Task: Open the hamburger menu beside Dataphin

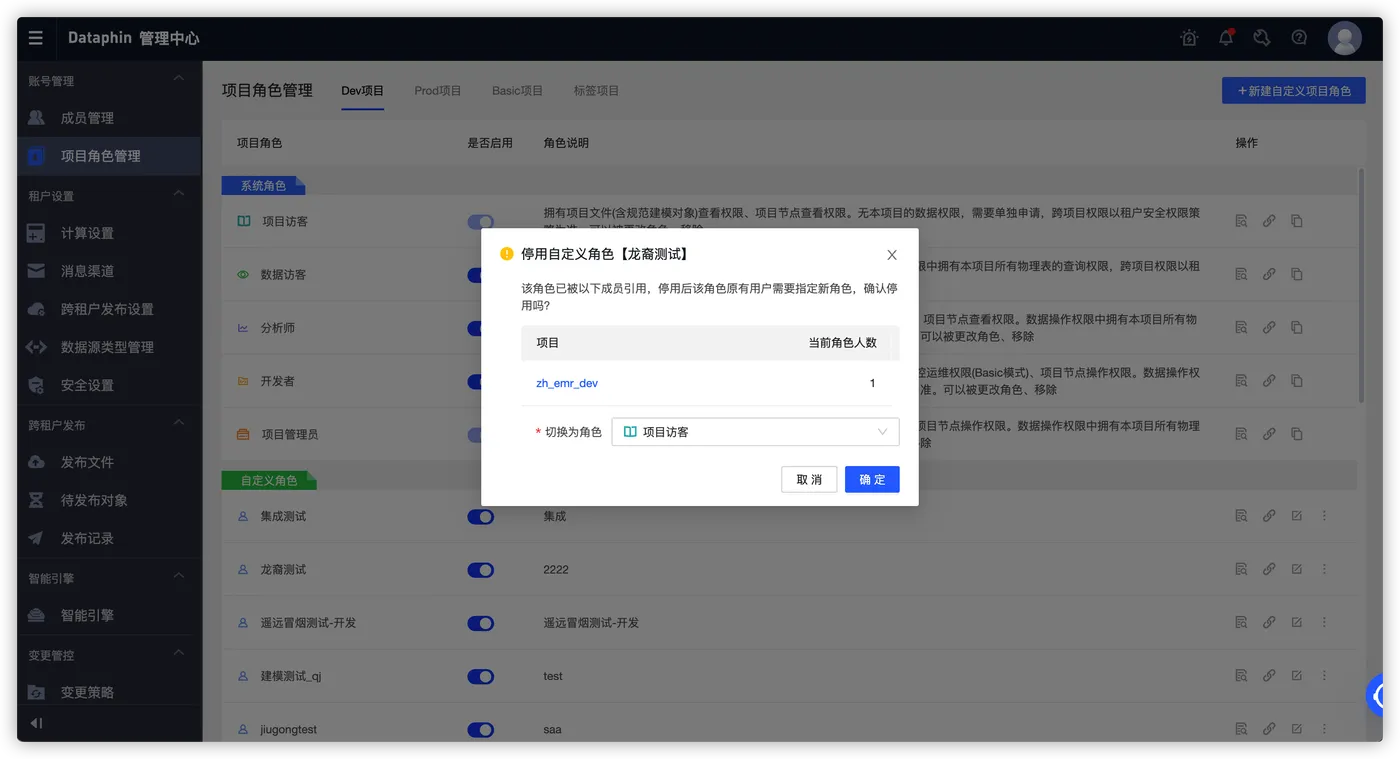Action: [x=36, y=38]
